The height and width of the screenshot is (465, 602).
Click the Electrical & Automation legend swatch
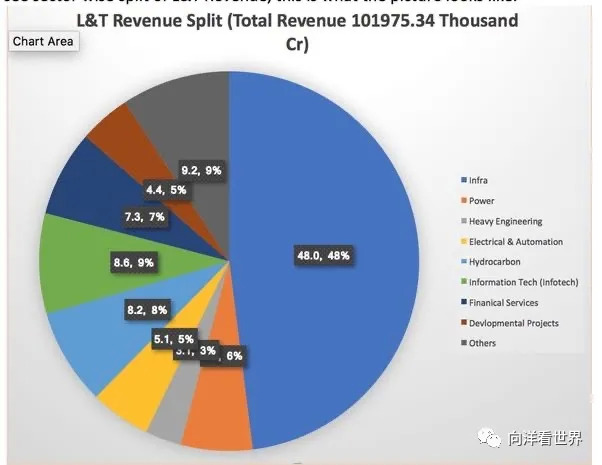[x=463, y=242]
